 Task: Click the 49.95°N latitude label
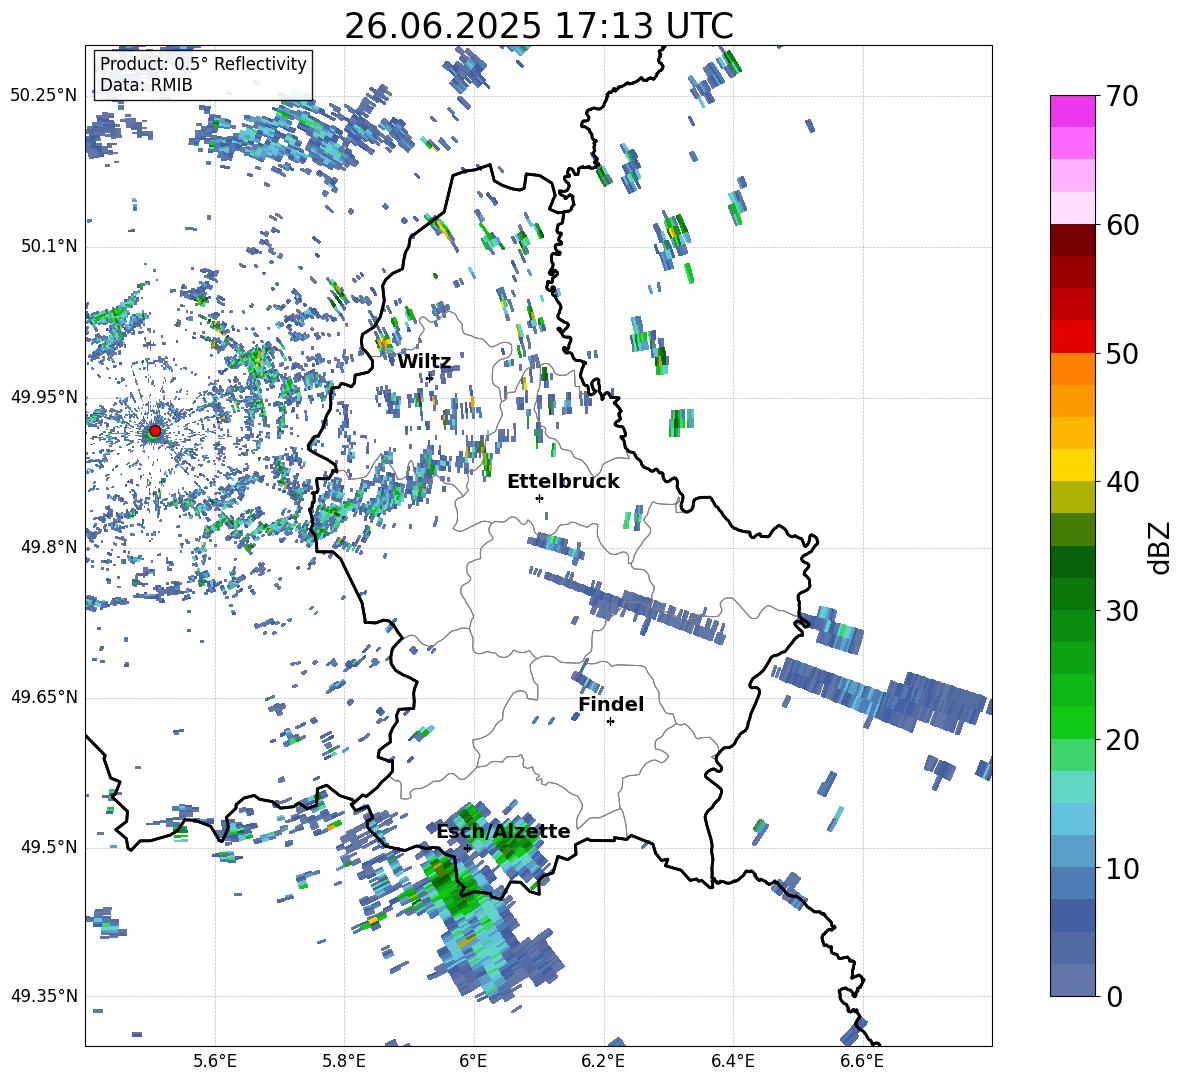44,397
